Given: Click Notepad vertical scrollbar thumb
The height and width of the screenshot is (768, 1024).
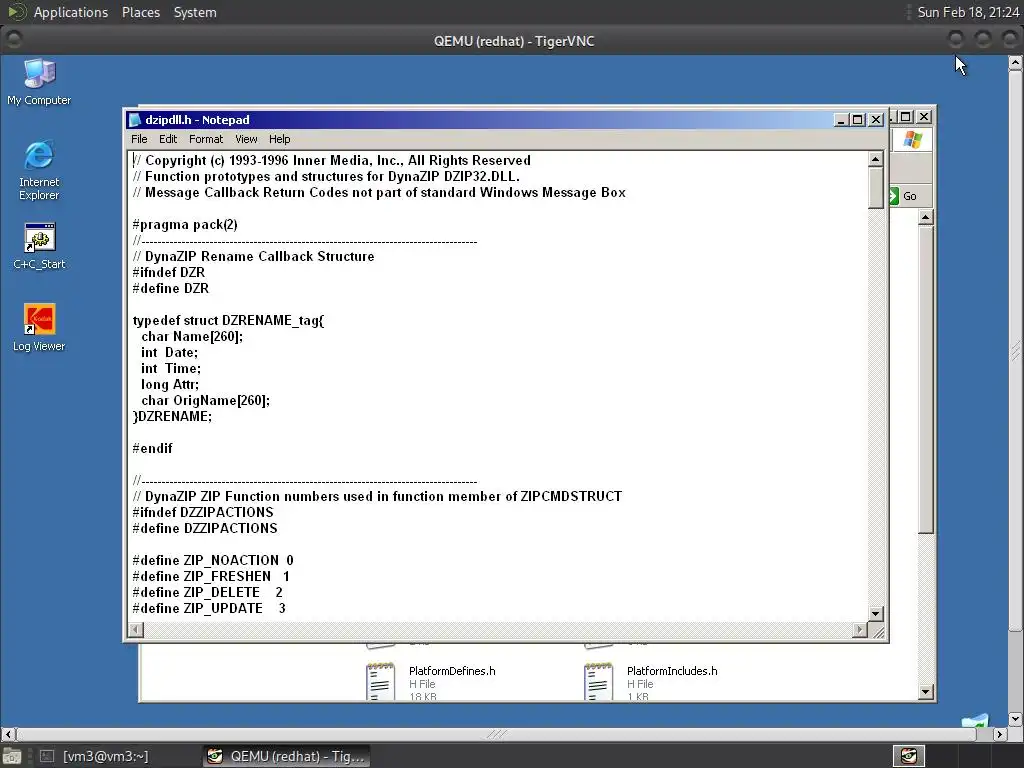Looking at the screenshot, I should pyautogui.click(x=876, y=187).
